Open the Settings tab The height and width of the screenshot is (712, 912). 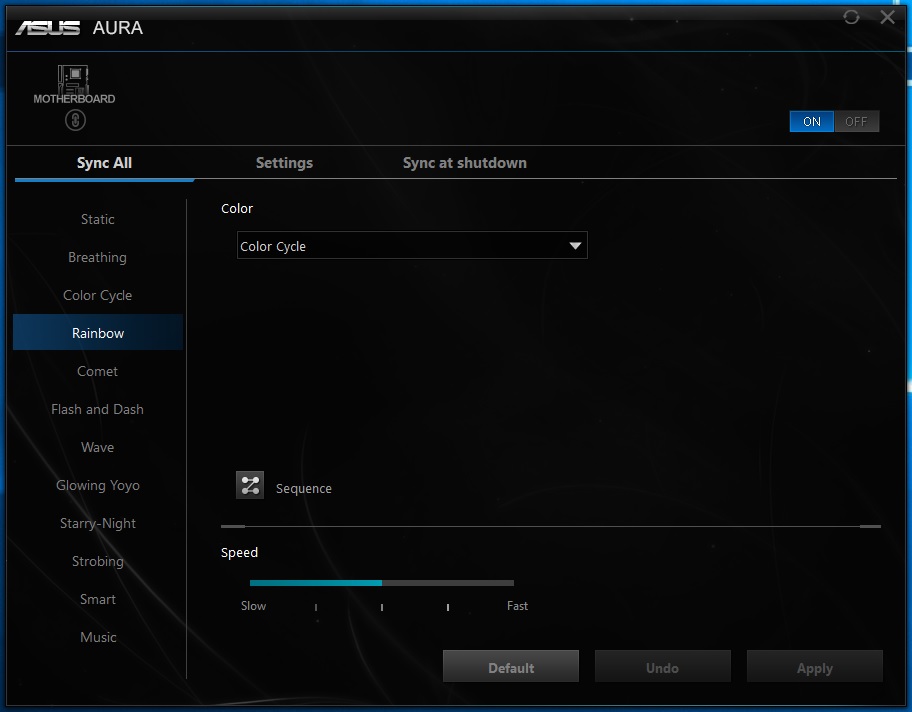pyautogui.click(x=284, y=163)
